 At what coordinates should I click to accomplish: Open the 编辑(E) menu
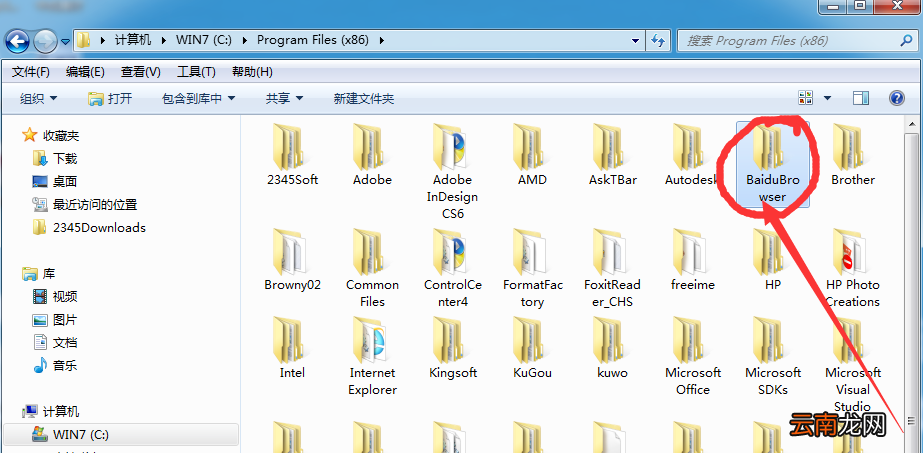85,72
